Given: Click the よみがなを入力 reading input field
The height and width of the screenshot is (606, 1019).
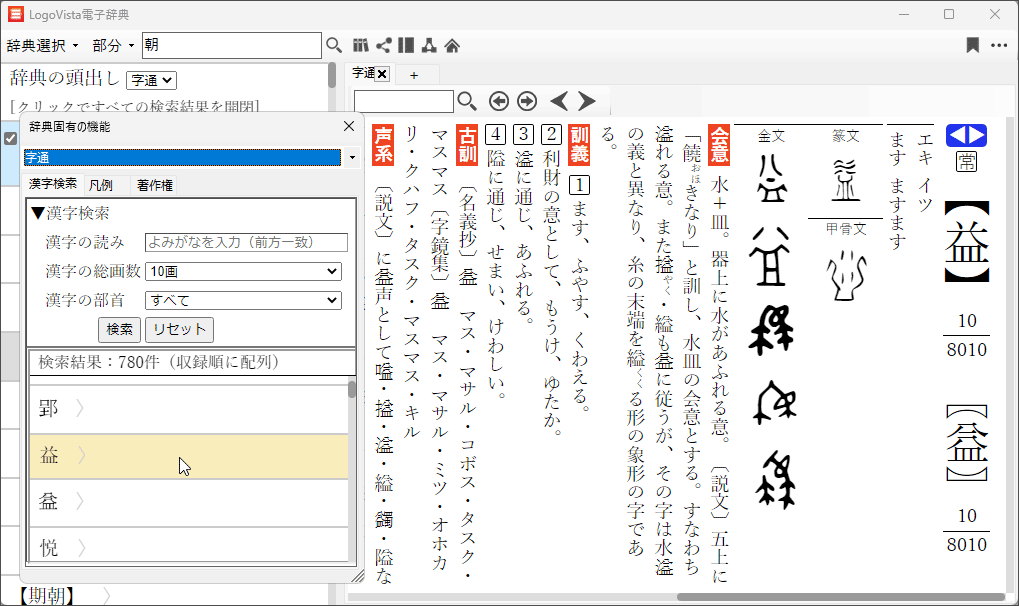Looking at the screenshot, I should (246, 242).
